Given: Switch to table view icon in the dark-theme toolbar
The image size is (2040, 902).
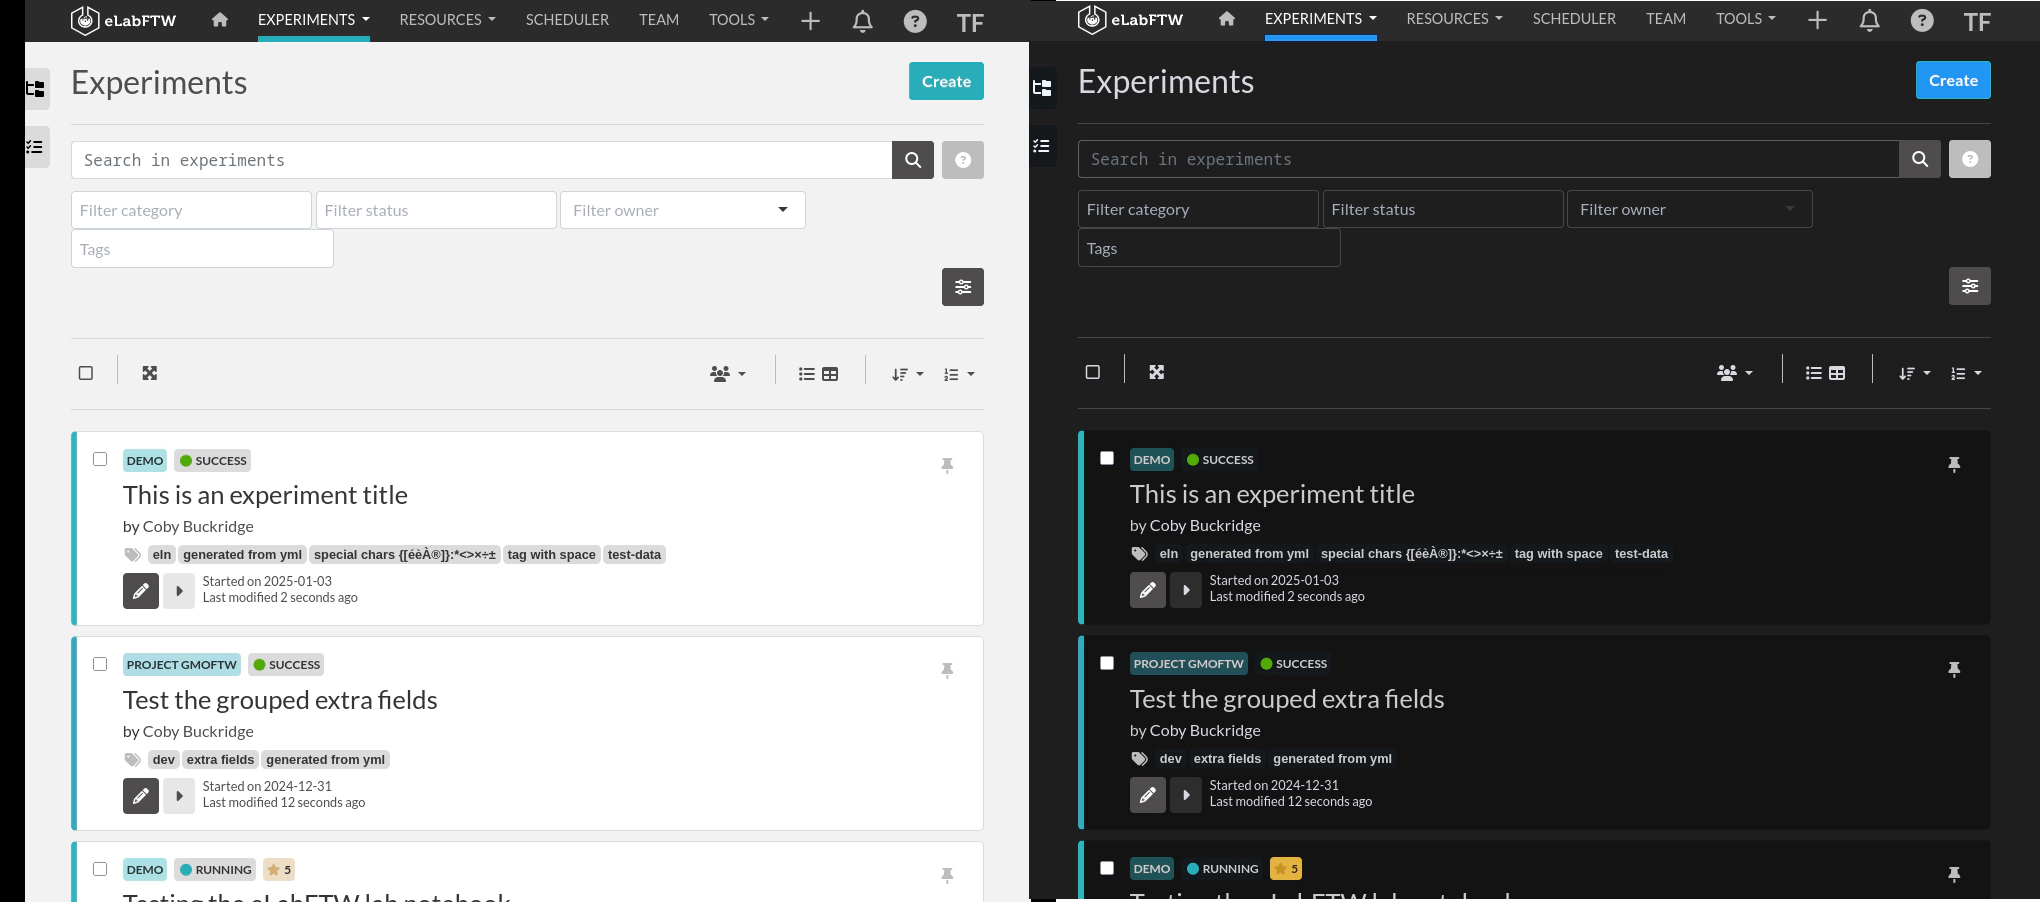Looking at the screenshot, I should 1837,373.
